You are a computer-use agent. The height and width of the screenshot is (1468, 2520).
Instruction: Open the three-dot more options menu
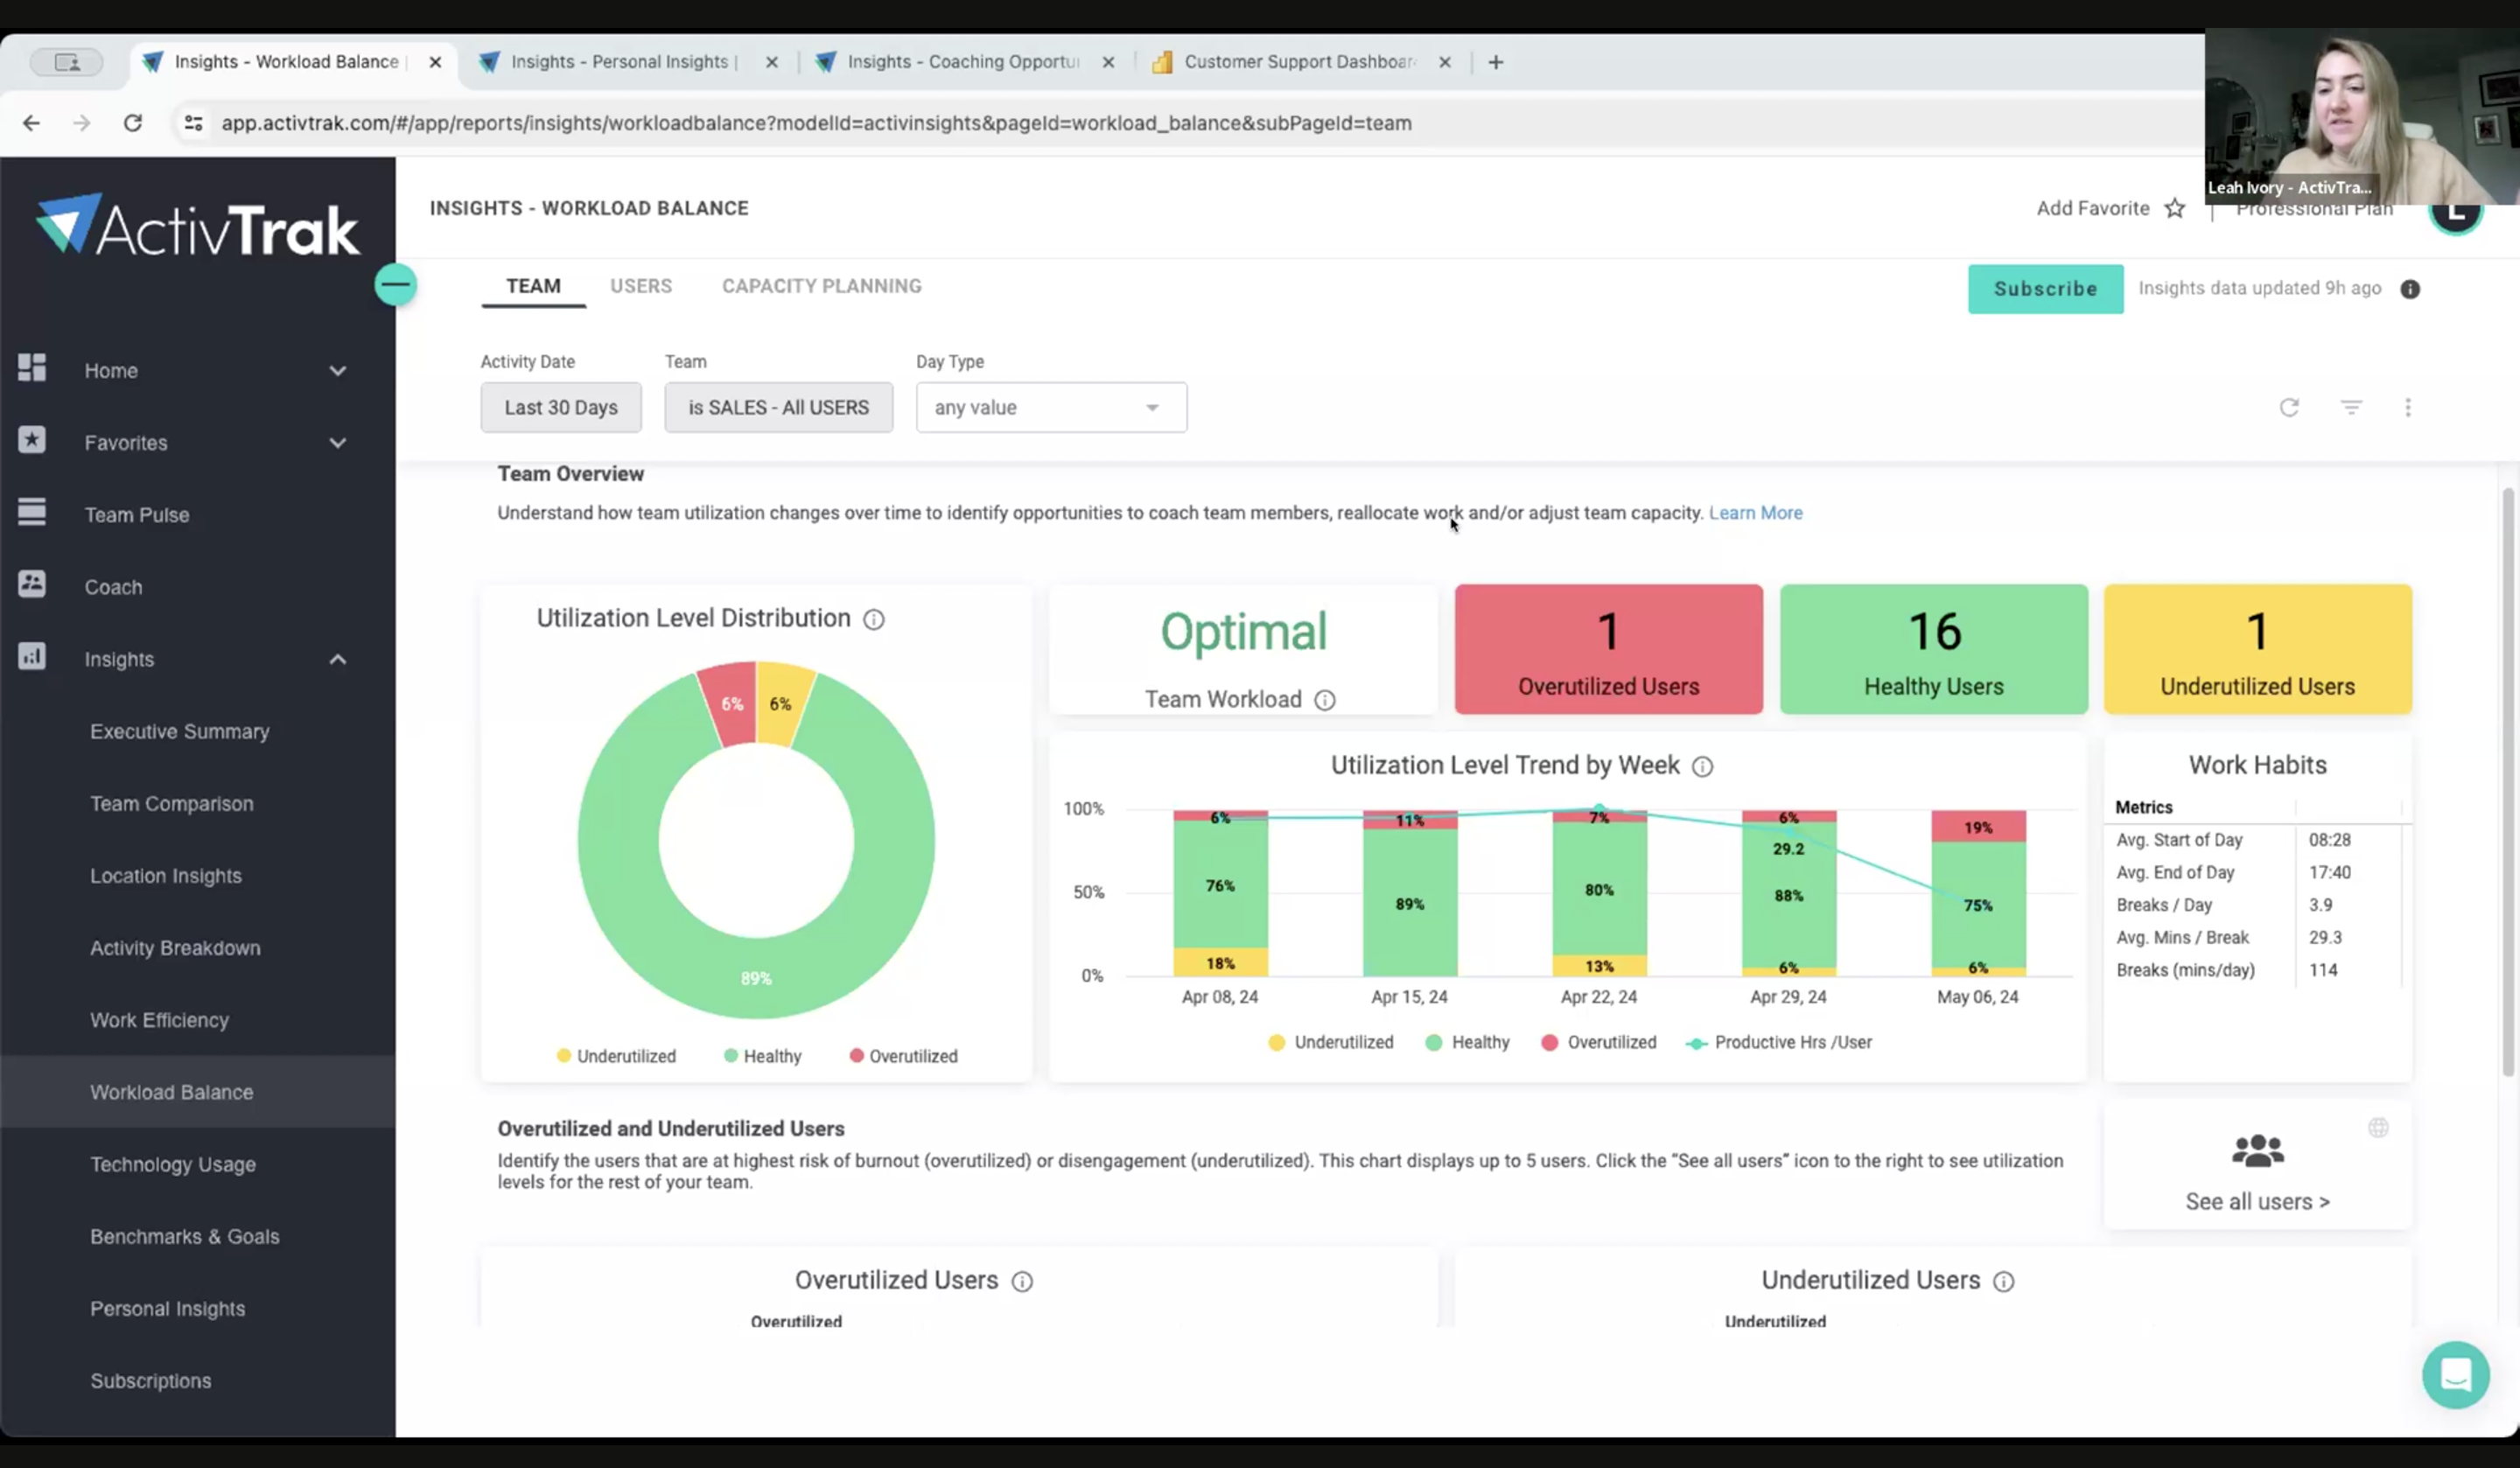point(2408,407)
